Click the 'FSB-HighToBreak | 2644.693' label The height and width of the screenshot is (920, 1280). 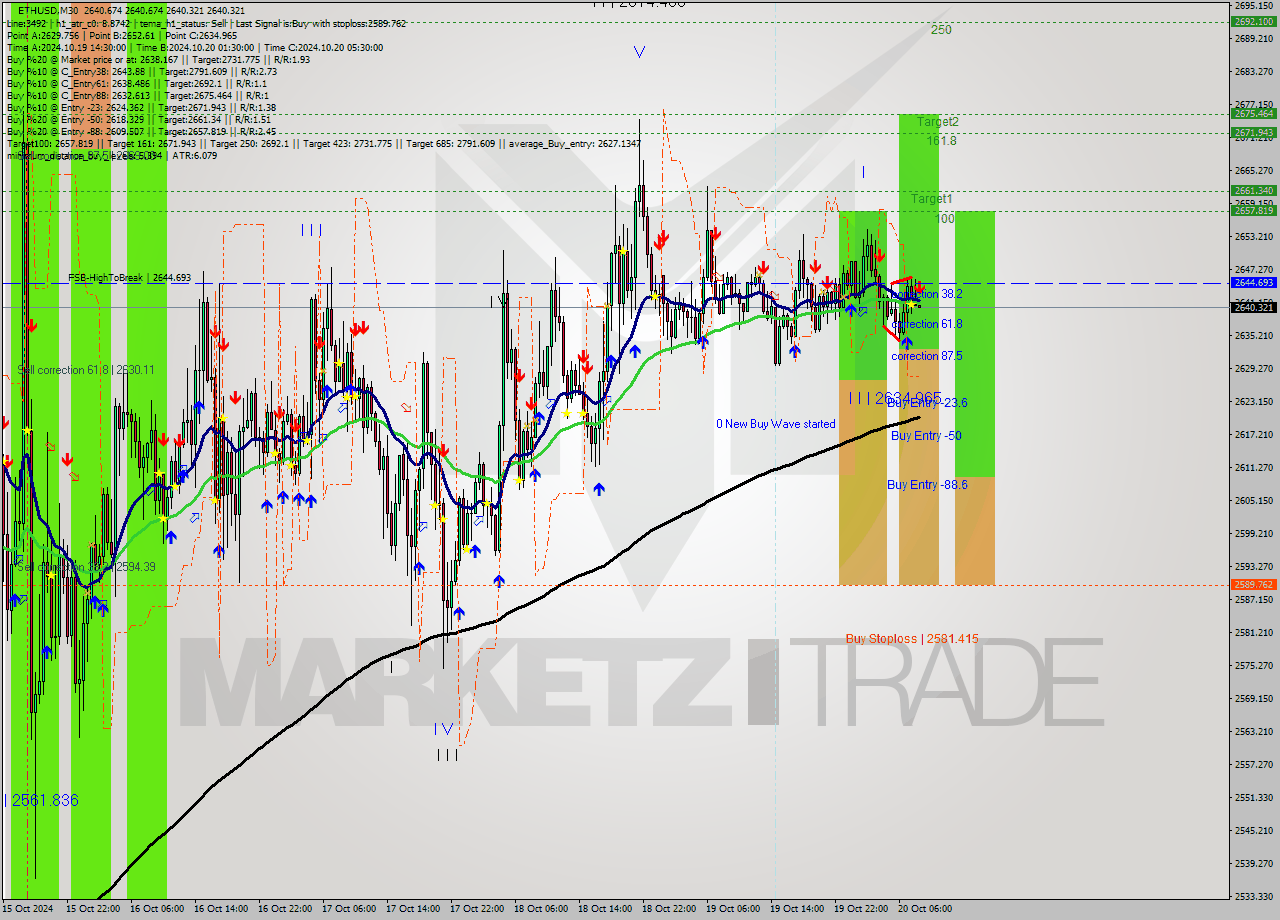tap(128, 277)
